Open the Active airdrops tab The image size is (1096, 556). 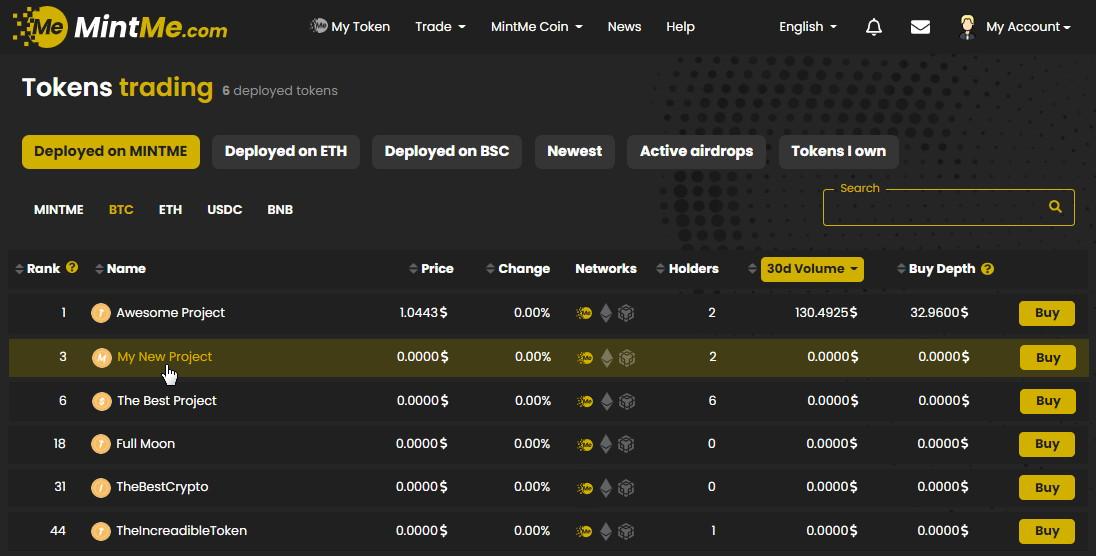(696, 152)
